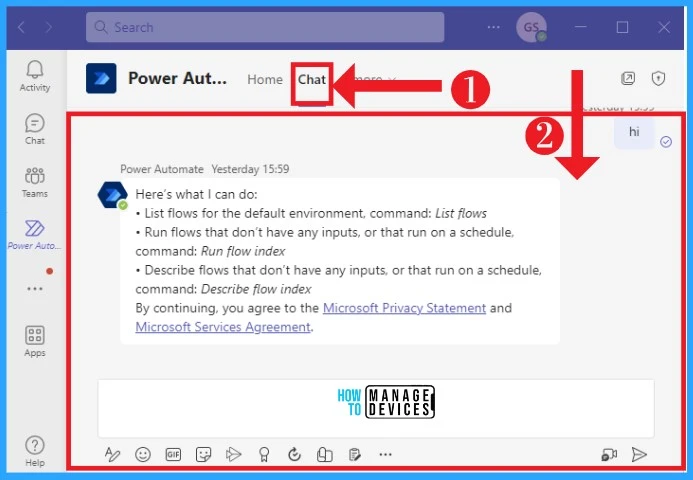Click the 'hi' message sent checkmark status
This screenshot has width=693, height=480.
point(666,141)
